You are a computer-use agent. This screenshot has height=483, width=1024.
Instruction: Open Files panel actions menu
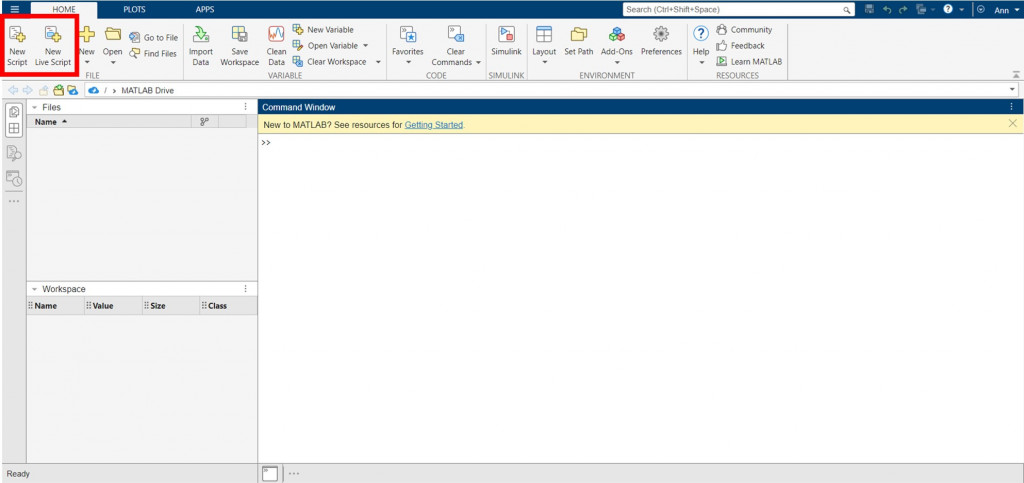[246, 106]
